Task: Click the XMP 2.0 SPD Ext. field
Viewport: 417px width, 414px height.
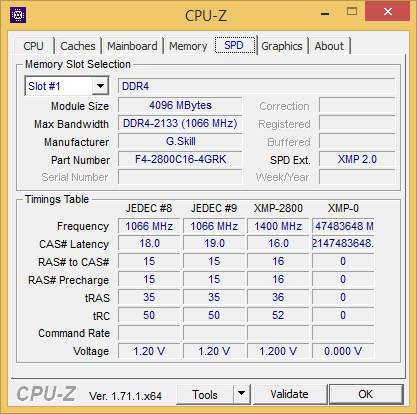Action: click(357, 159)
